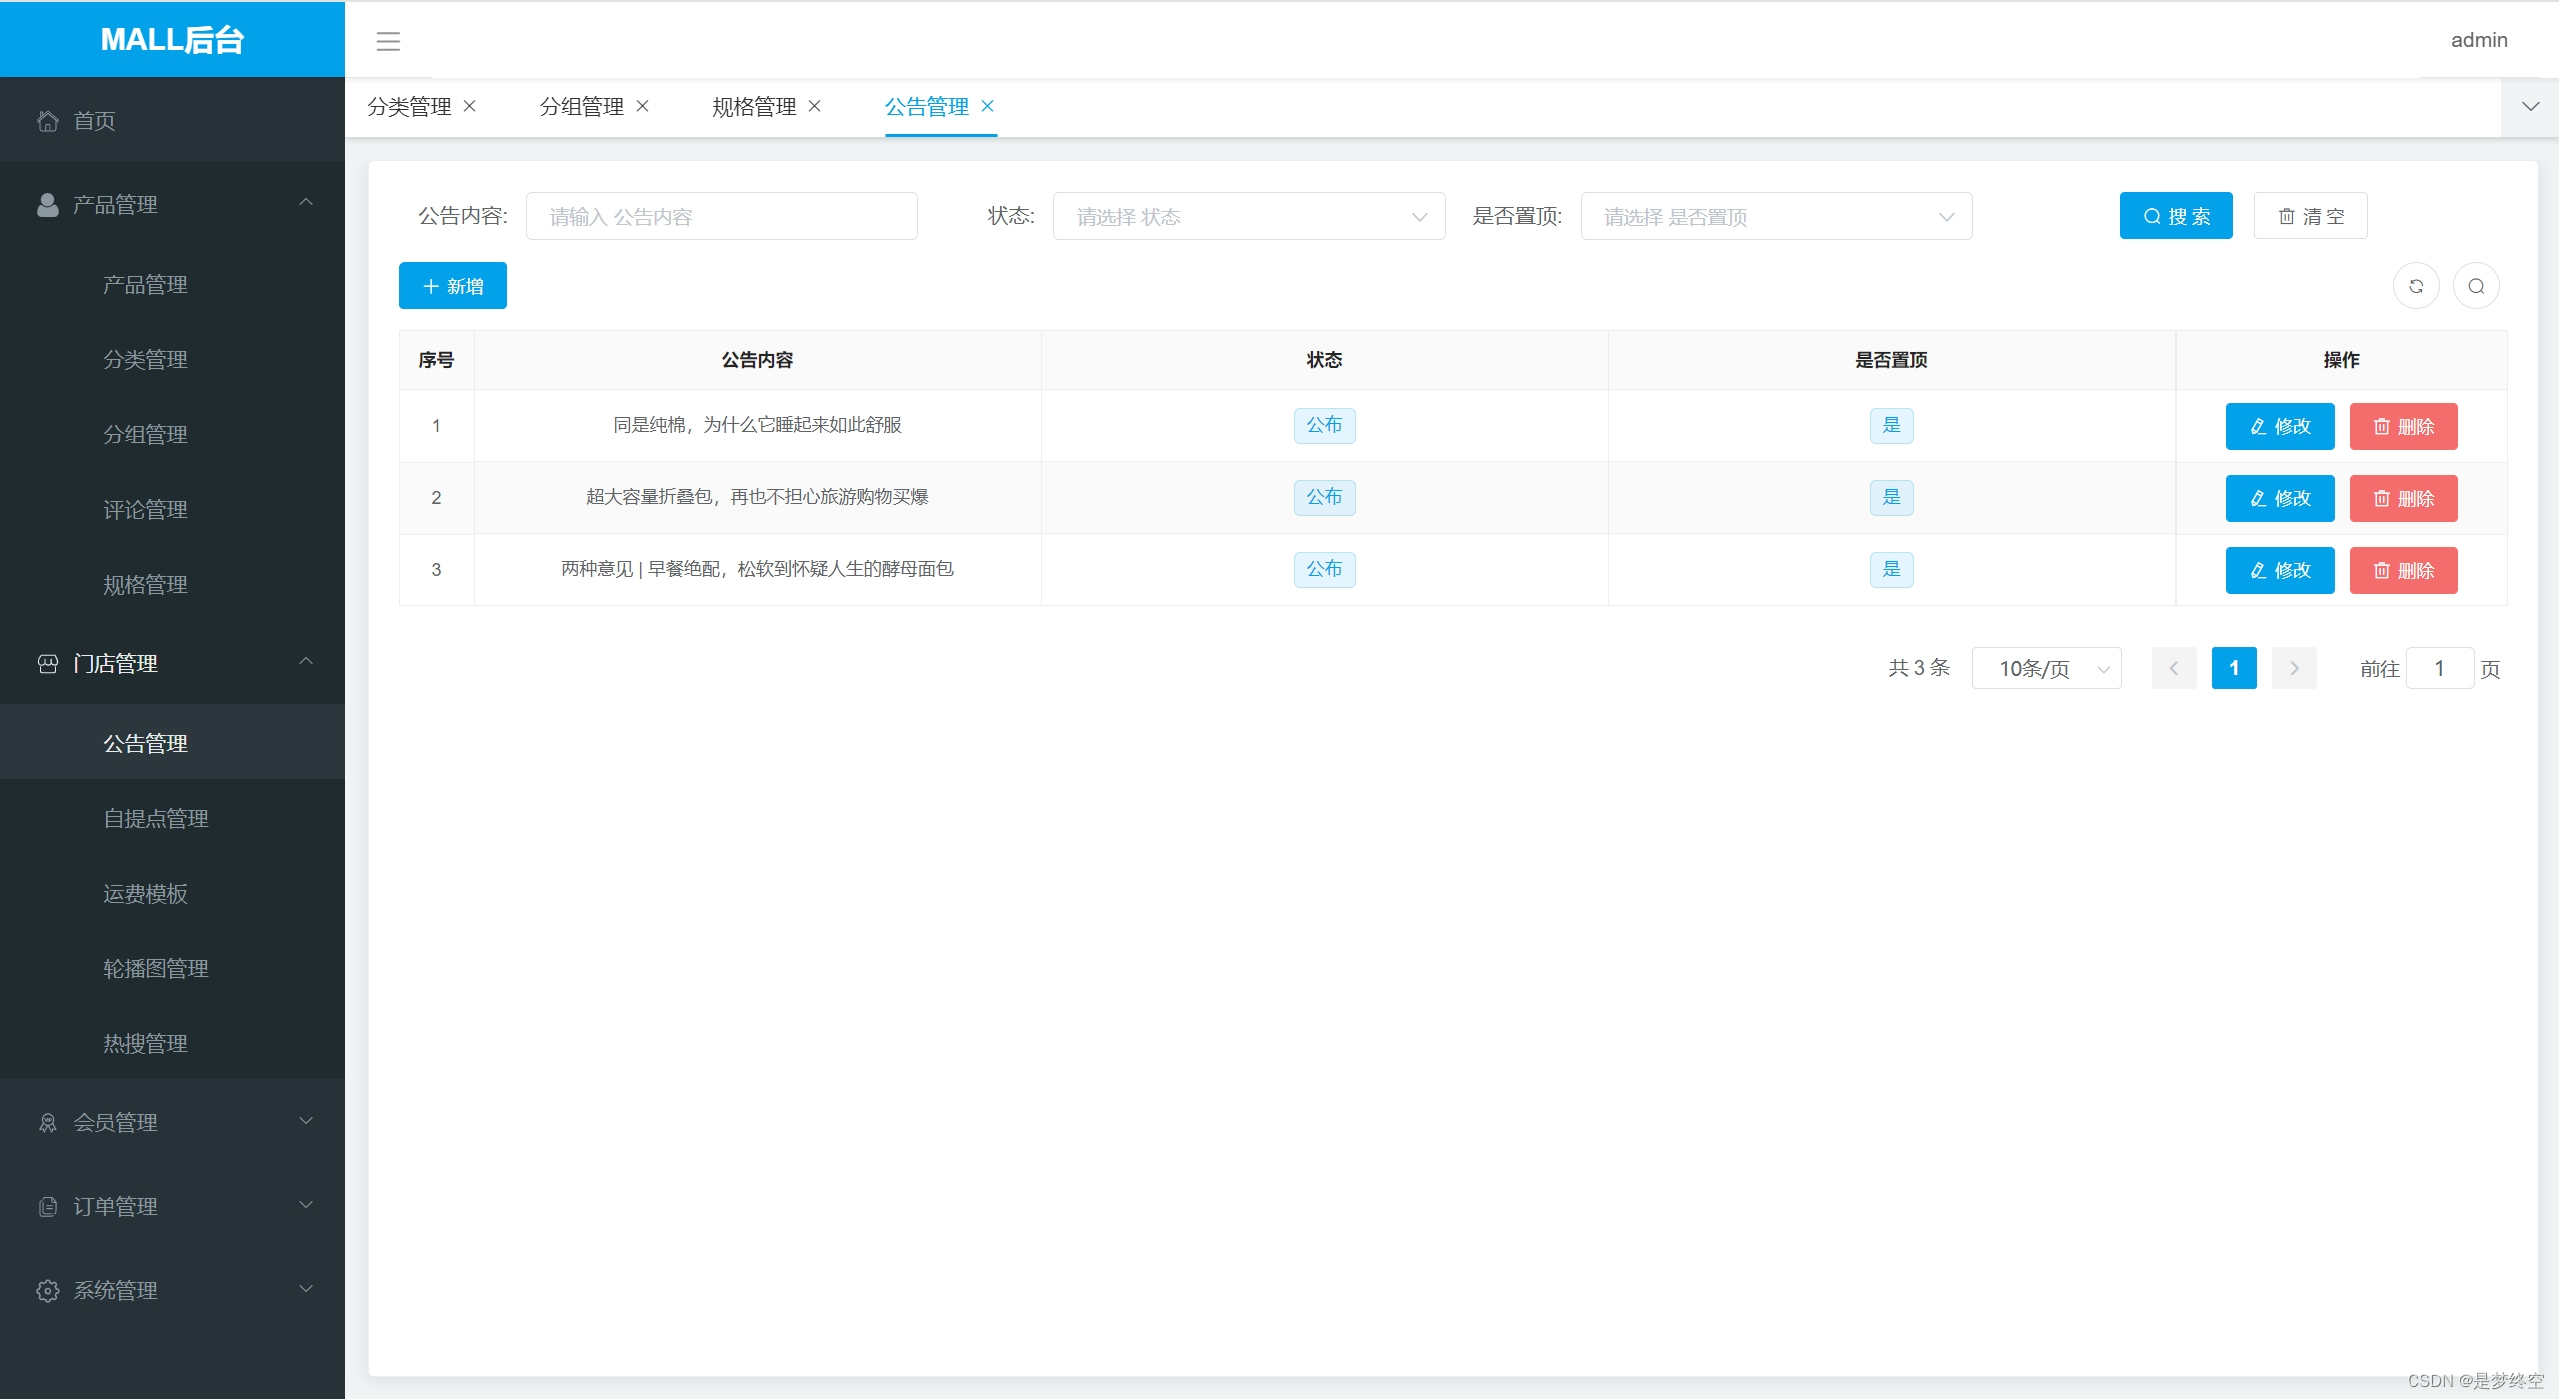
Task: Open the 10条/页 page size dropdown
Action: click(x=2046, y=668)
